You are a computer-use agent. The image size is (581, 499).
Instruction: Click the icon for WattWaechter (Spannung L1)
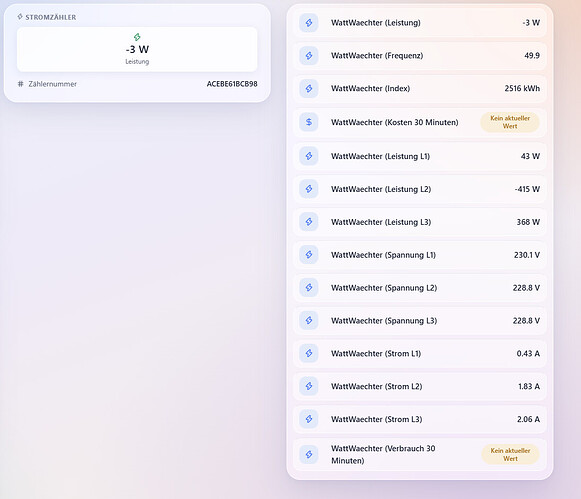tap(309, 255)
